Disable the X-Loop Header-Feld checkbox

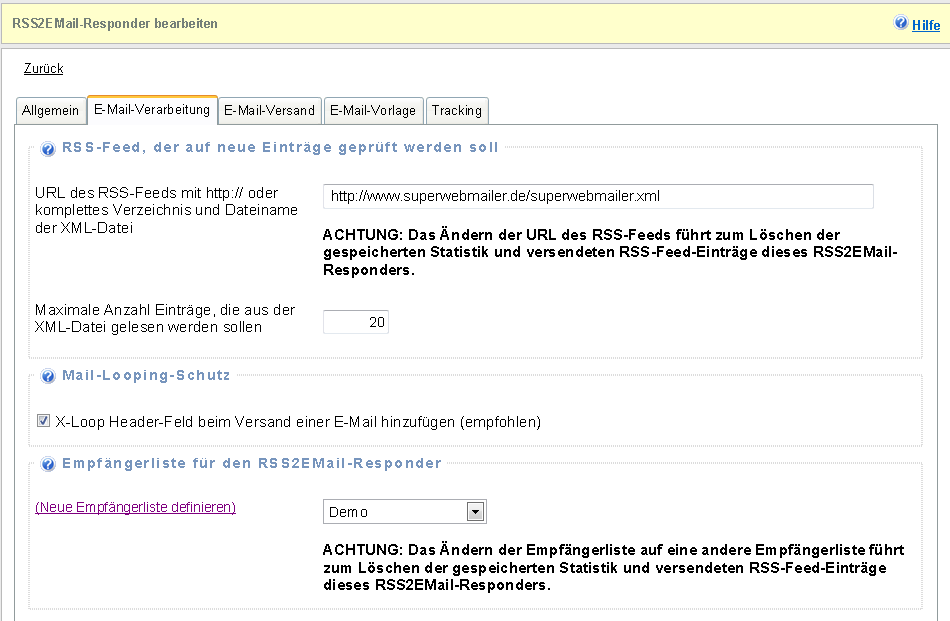(x=44, y=421)
